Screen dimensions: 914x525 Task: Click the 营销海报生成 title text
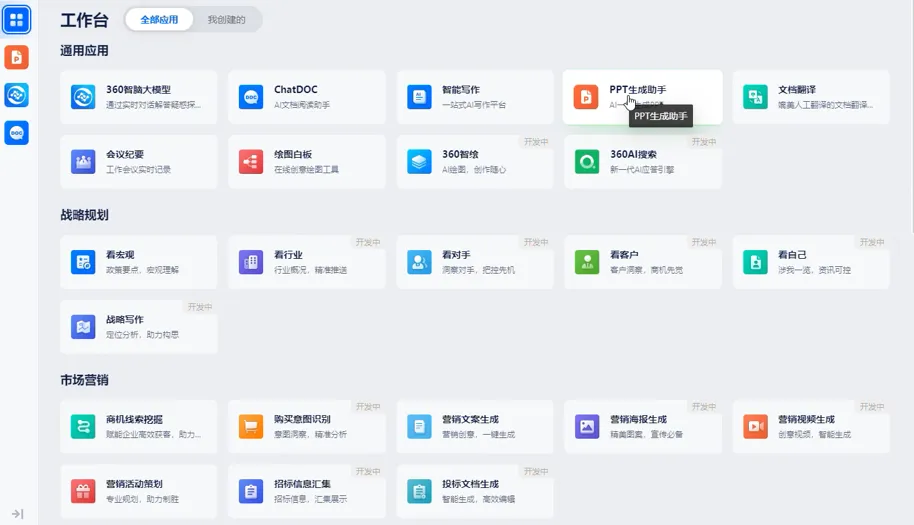638,420
